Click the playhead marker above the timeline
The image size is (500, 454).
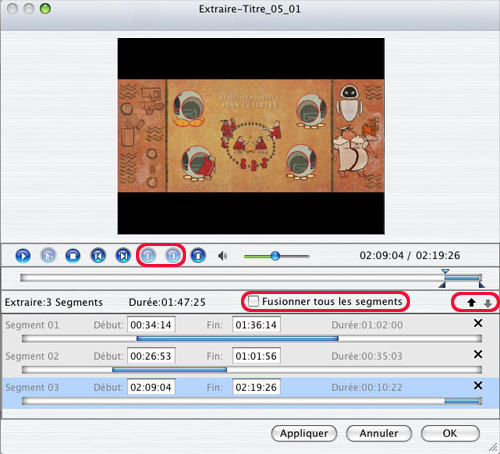pos(445,271)
